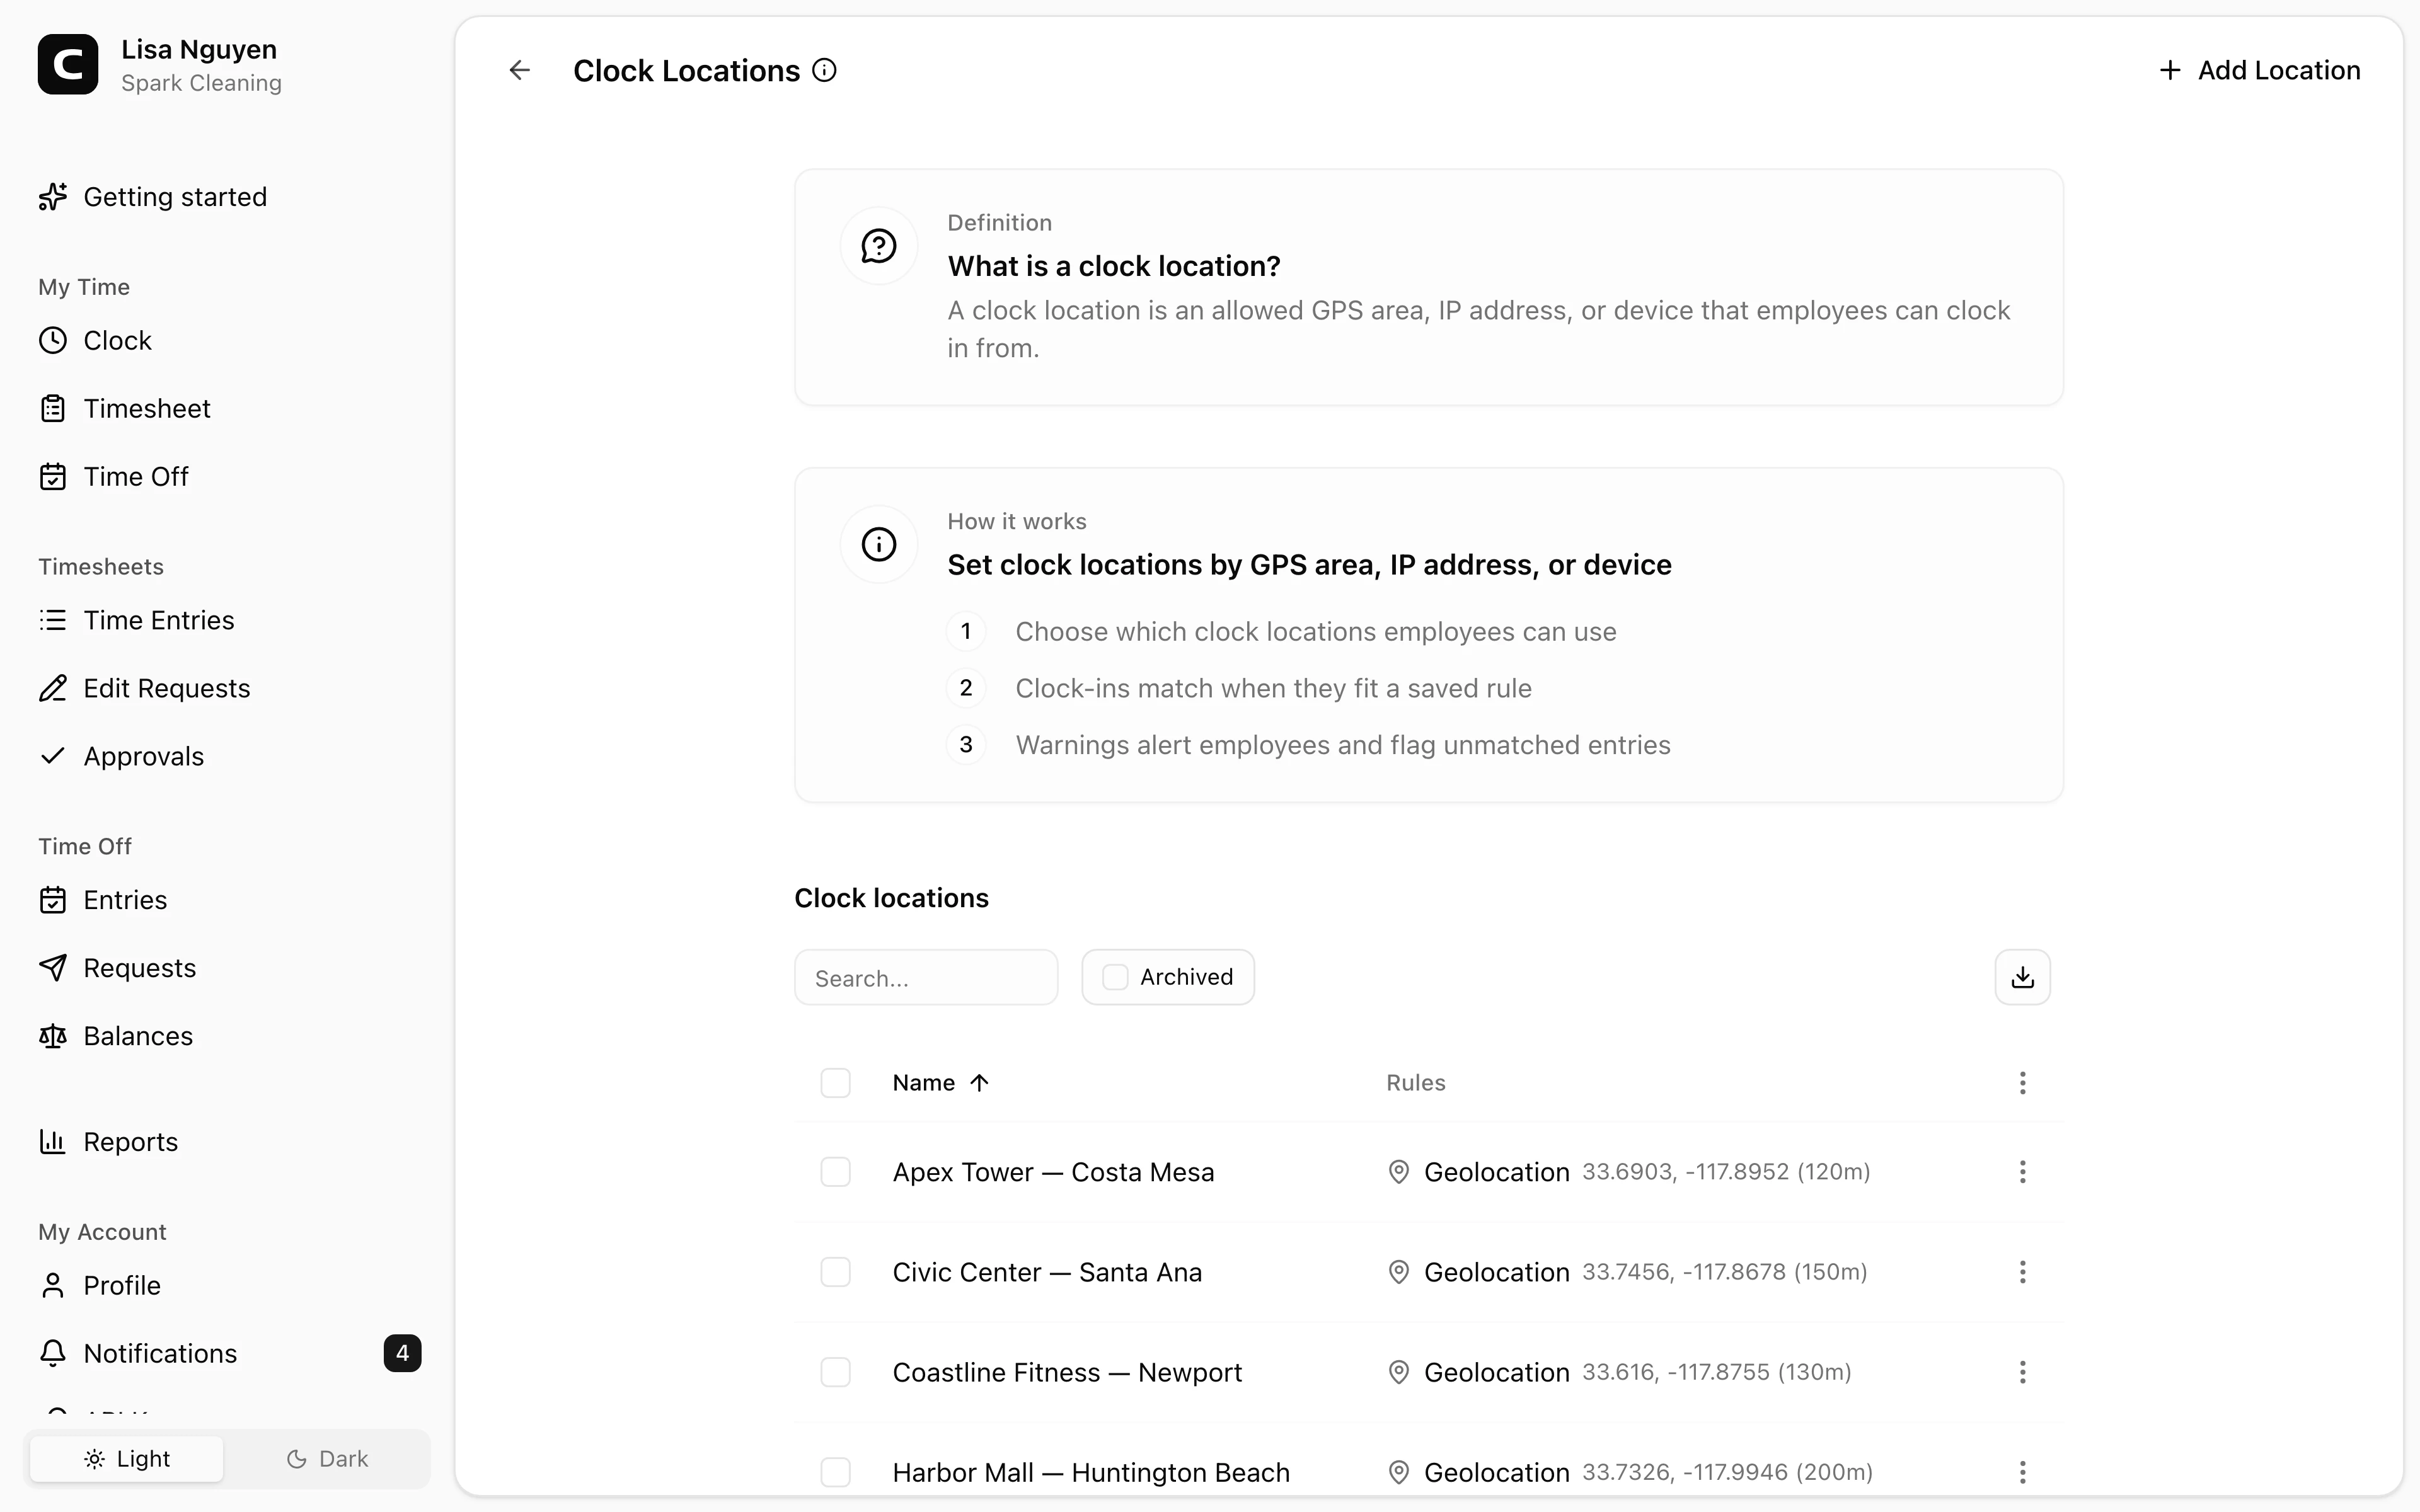The width and height of the screenshot is (2420, 1512).
Task: Click the Balances scale icon
Action: click(x=52, y=1036)
